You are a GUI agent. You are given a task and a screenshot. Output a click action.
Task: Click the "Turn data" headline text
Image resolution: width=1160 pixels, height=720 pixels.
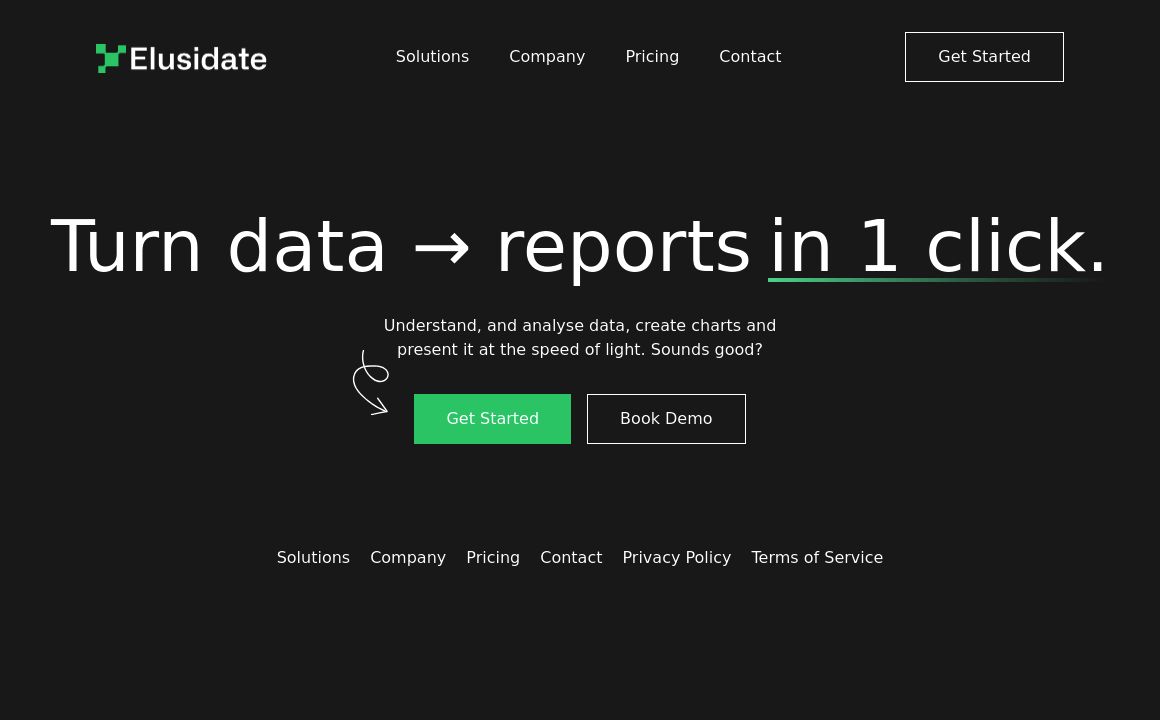pos(218,247)
